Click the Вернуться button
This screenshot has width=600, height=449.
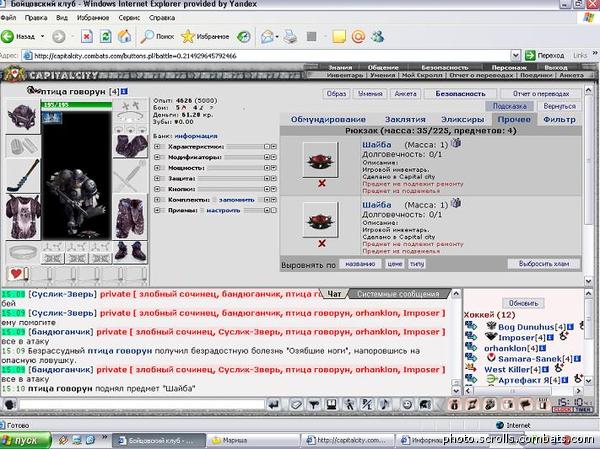pyautogui.click(x=559, y=106)
